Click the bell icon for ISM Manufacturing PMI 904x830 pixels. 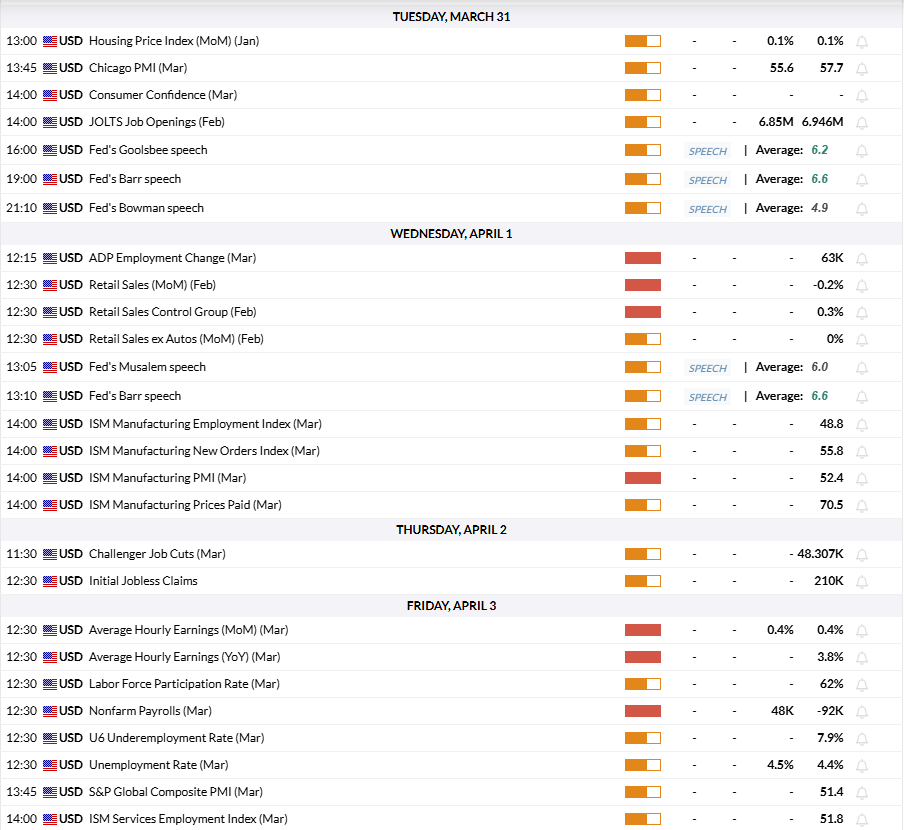[x=861, y=479]
